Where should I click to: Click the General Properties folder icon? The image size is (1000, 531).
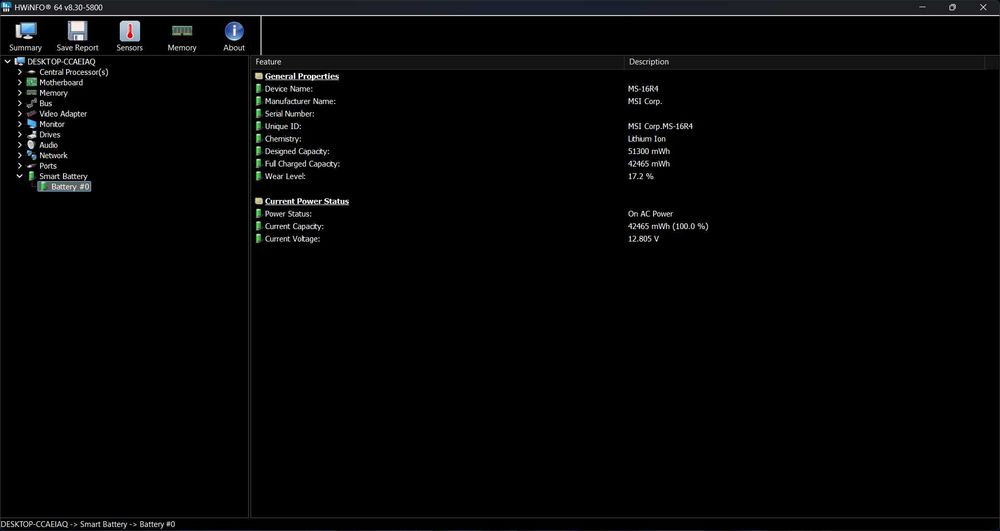pyautogui.click(x=259, y=76)
